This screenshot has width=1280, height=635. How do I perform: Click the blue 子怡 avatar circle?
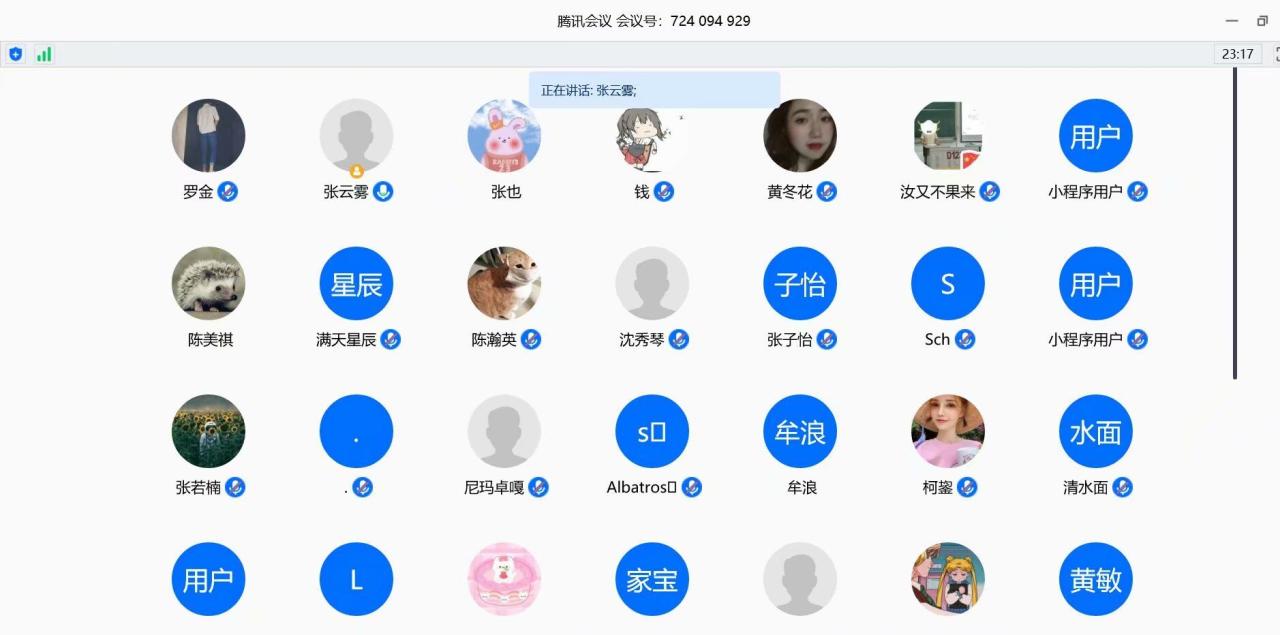pyautogui.click(x=800, y=283)
